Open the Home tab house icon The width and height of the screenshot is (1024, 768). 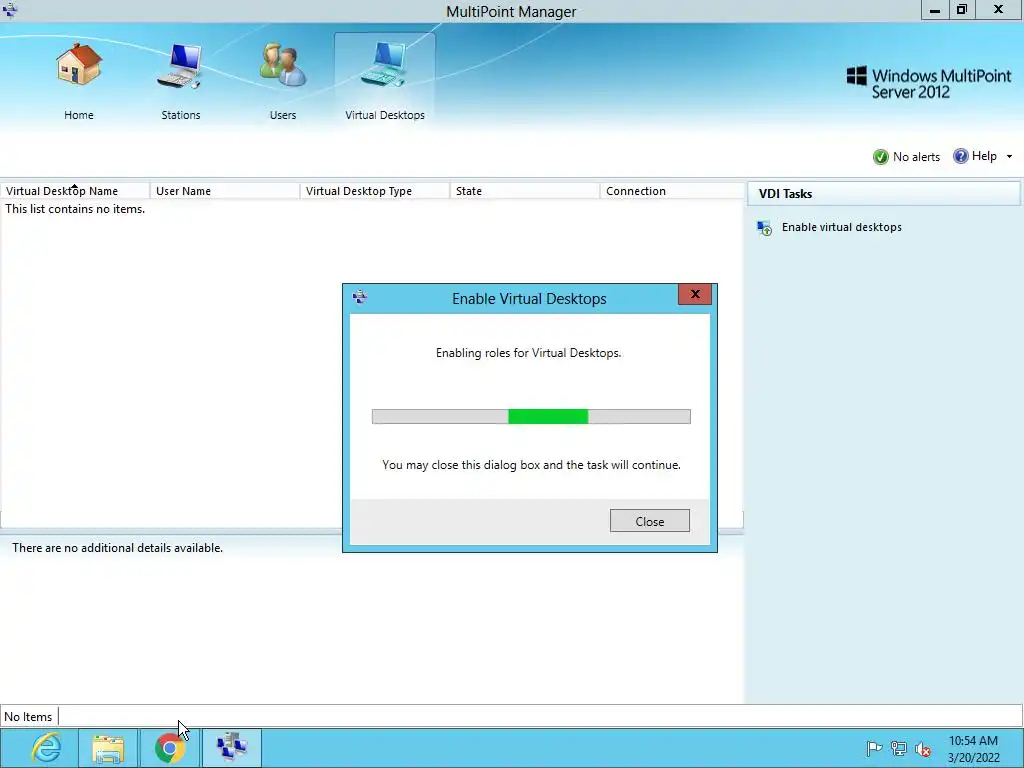[x=79, y=64]
